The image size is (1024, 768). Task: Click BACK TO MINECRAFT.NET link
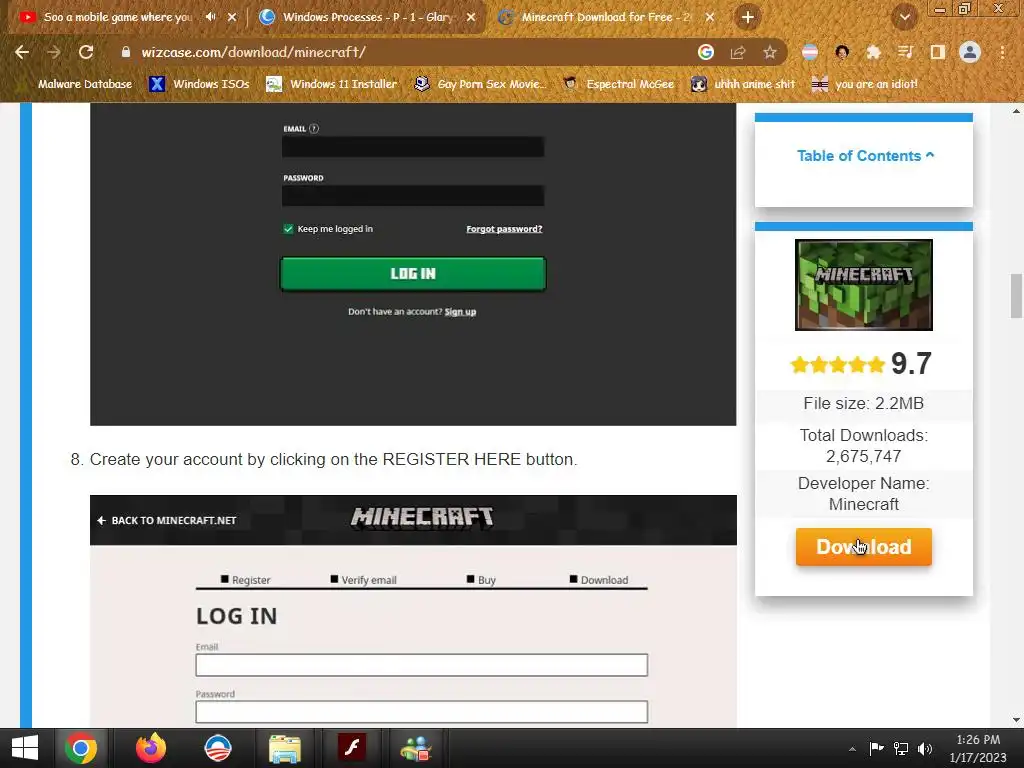click(167, 520)
